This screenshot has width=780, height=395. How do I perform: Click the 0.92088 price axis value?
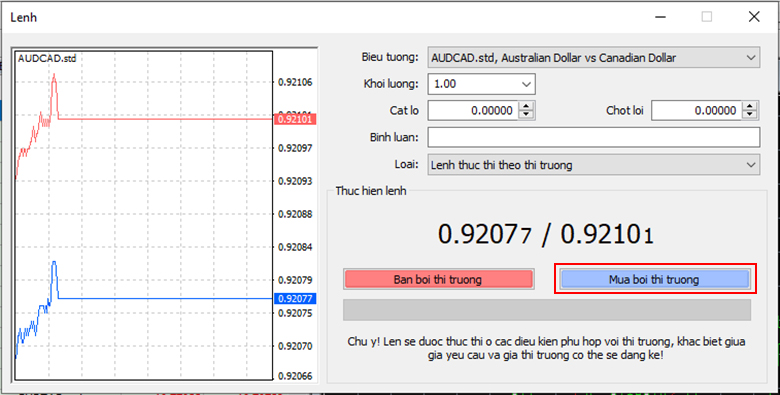click(x=295, y=214)
